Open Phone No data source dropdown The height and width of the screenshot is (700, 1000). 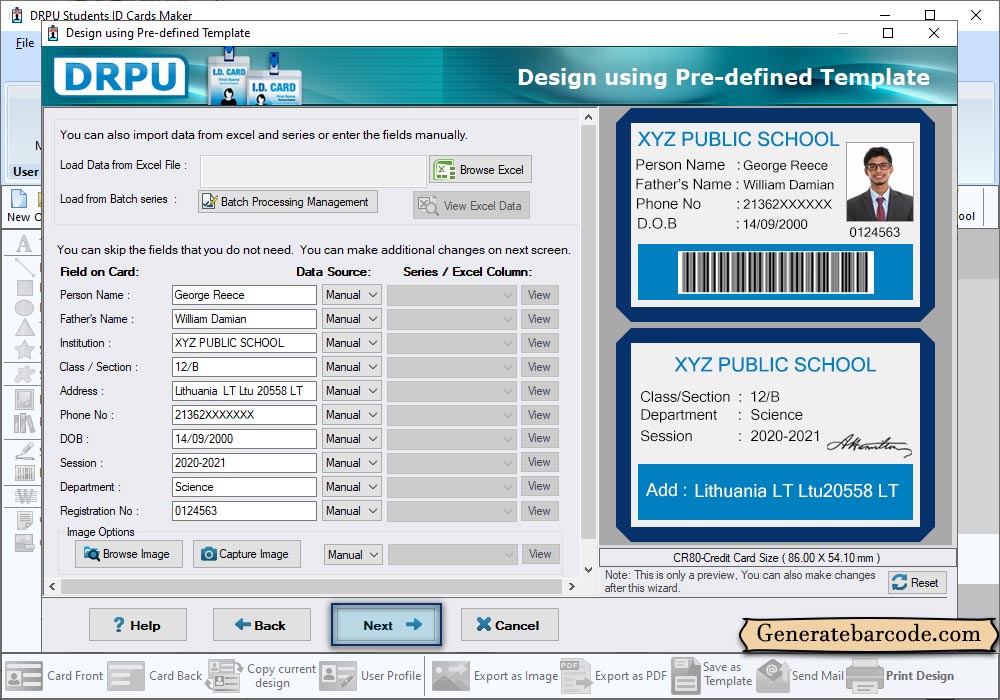351,415
